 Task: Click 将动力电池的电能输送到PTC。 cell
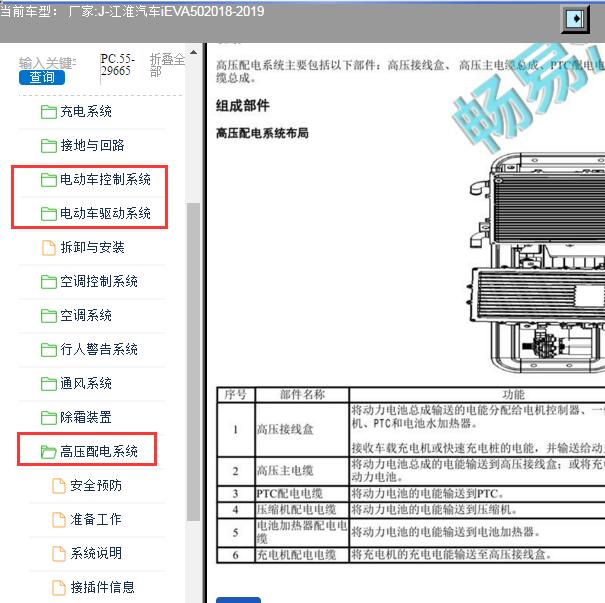[478, 494]
